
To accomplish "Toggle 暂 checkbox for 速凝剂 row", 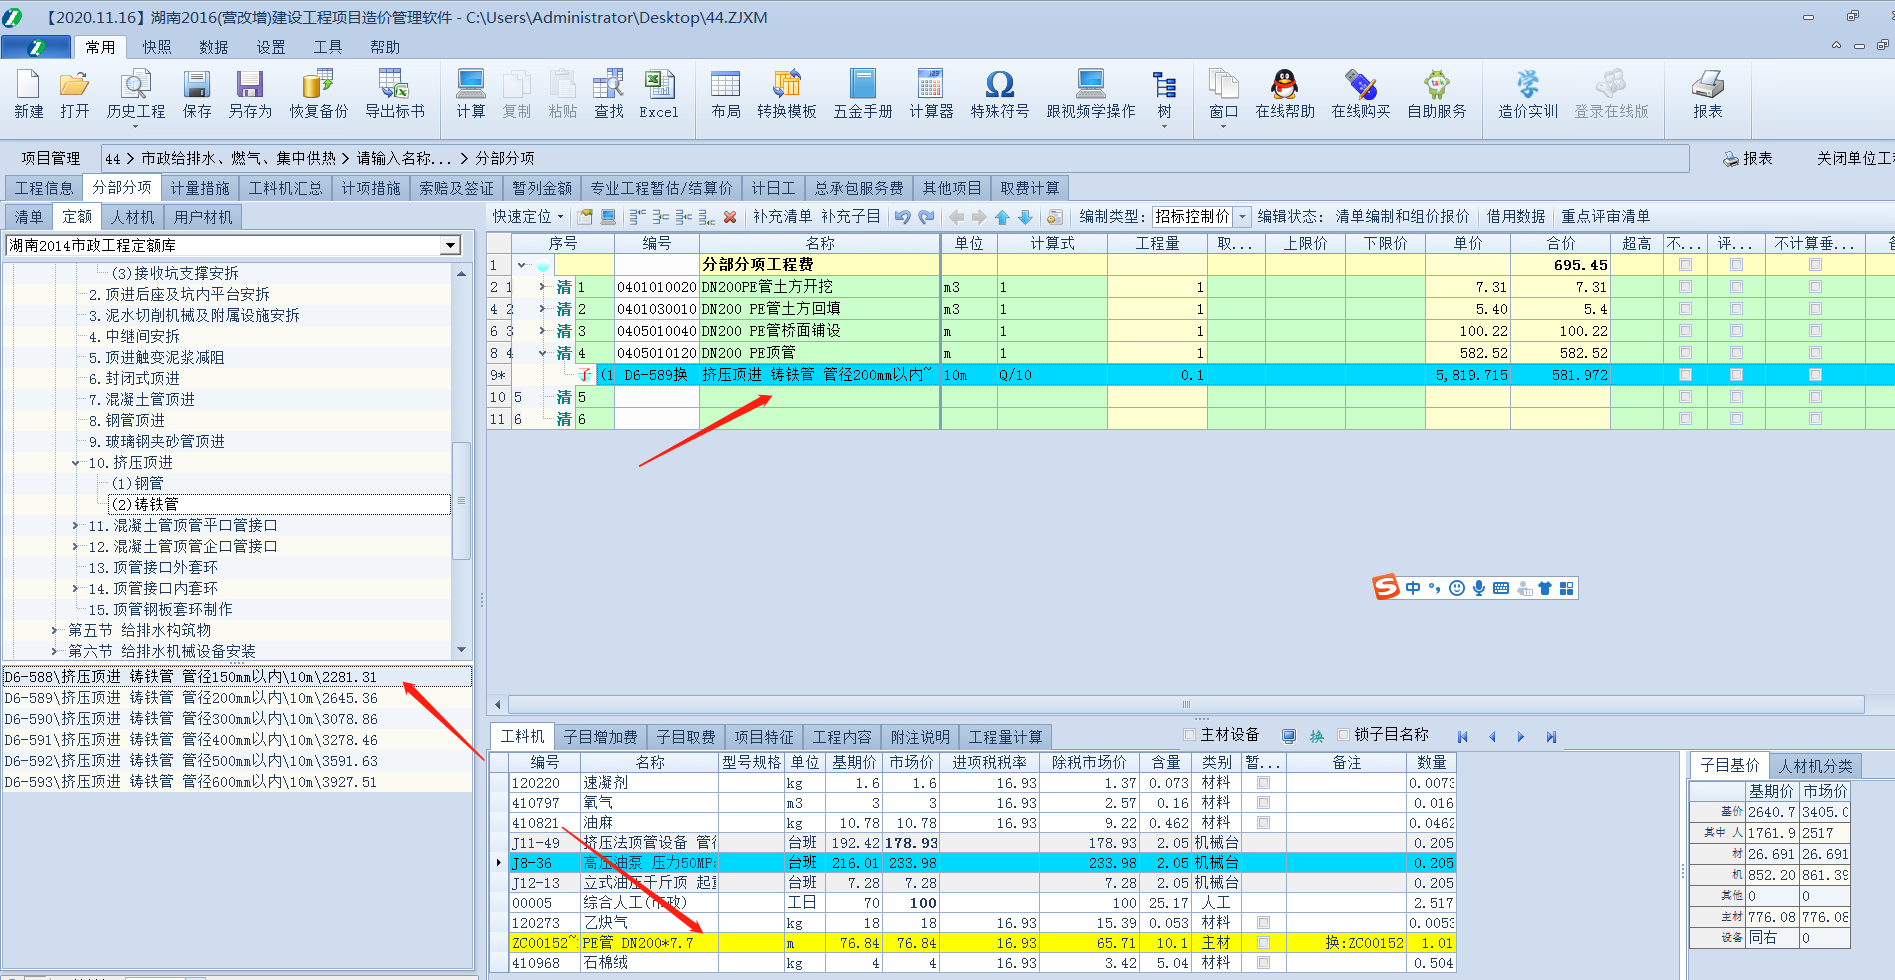I will [1263, 783].
